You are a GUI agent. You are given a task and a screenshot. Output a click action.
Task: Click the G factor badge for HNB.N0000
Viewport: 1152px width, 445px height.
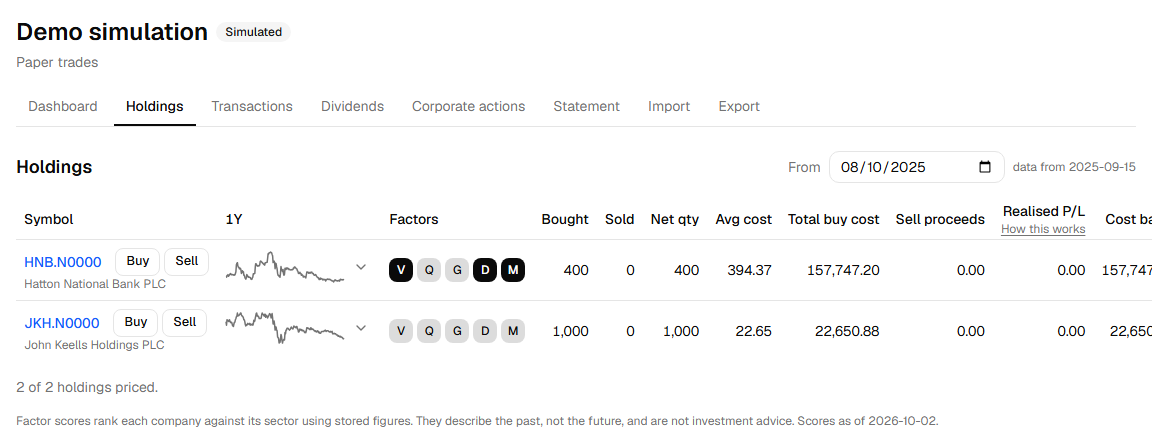pos(457,270)
